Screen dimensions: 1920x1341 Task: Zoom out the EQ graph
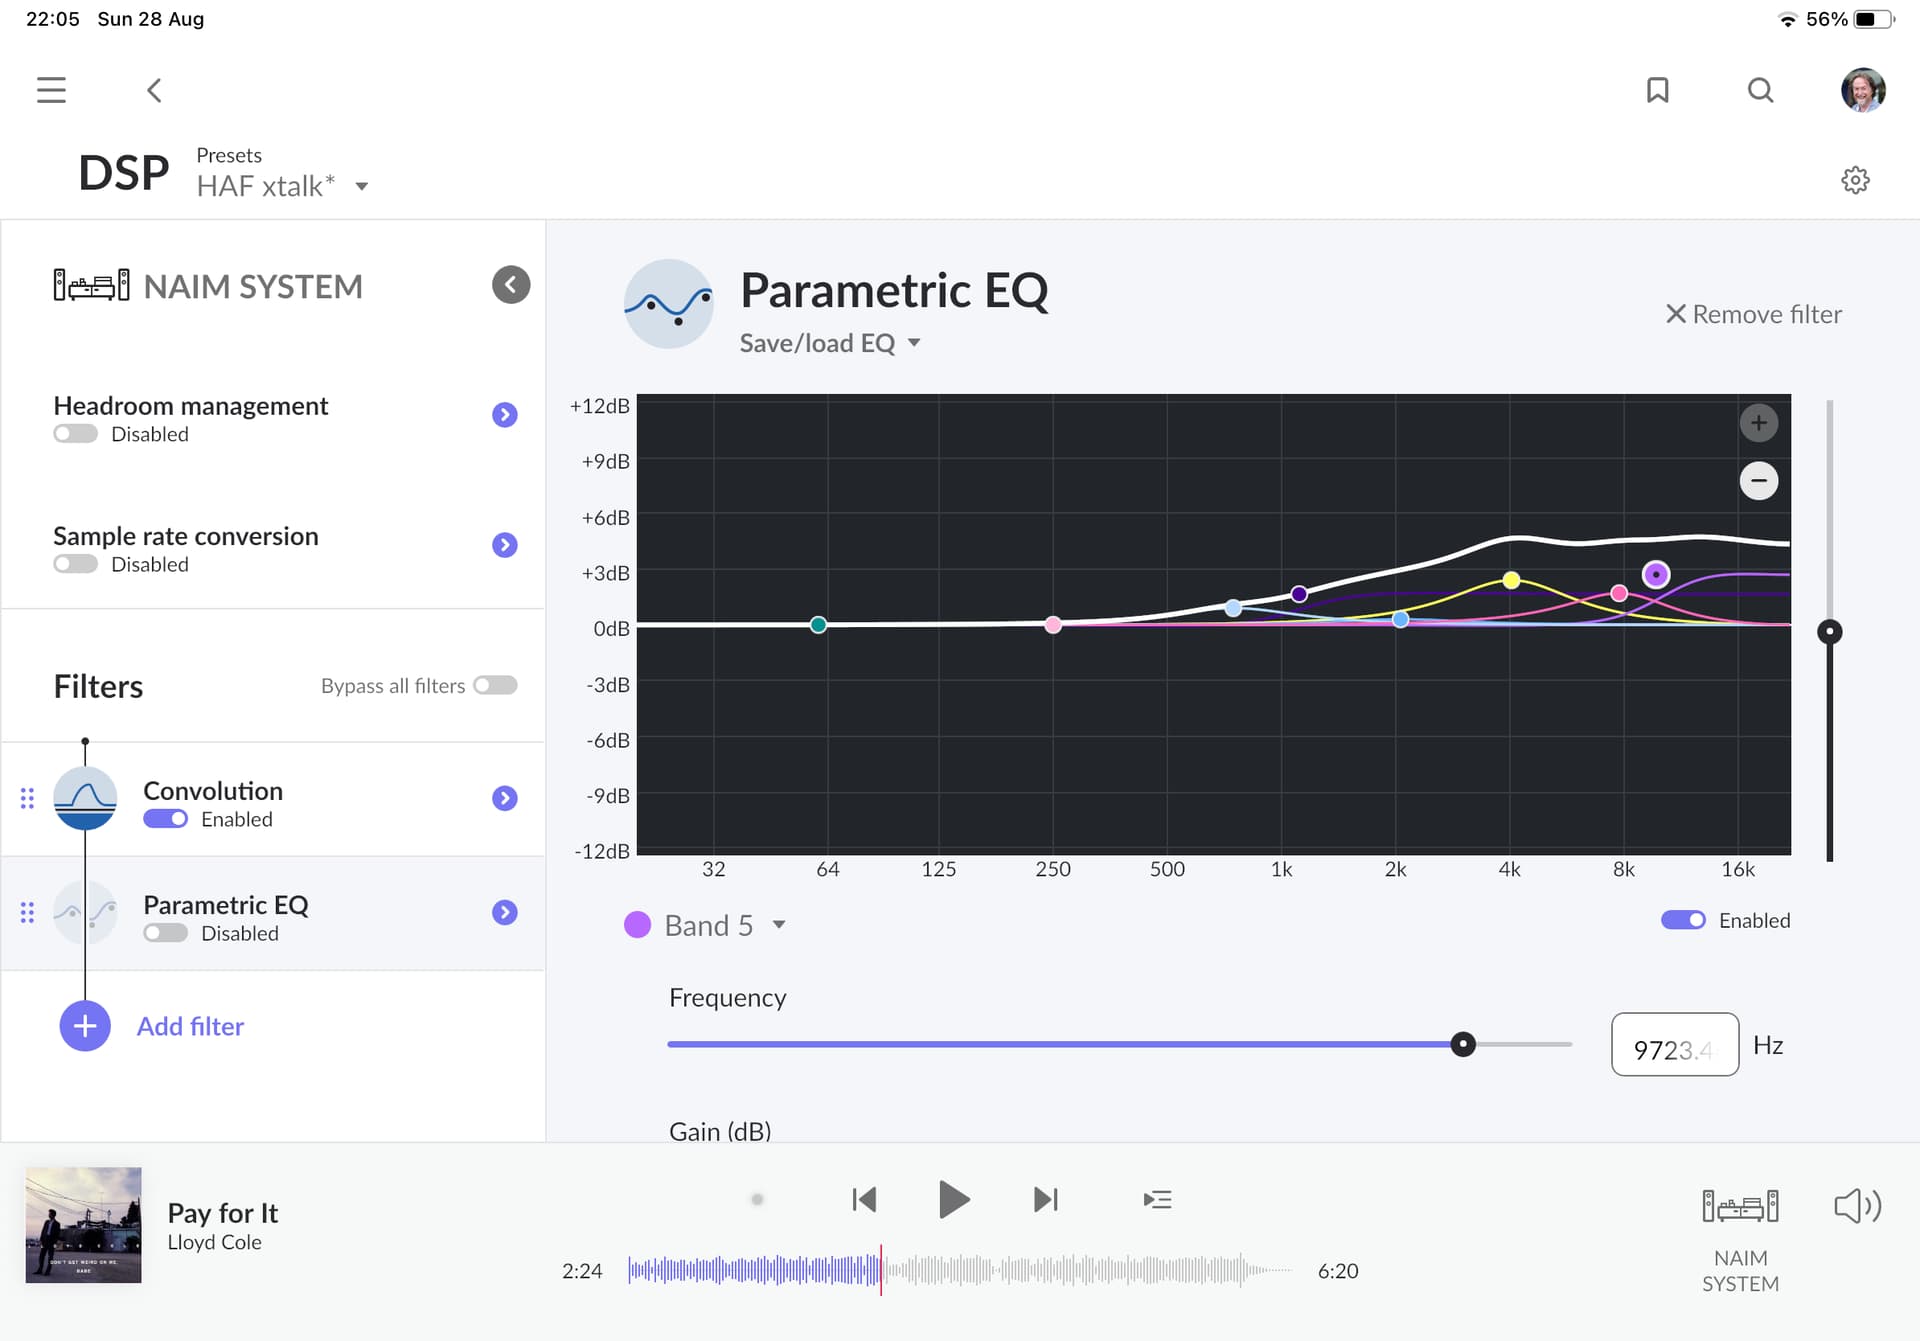pyautogui.click(x=1758, y=481)
